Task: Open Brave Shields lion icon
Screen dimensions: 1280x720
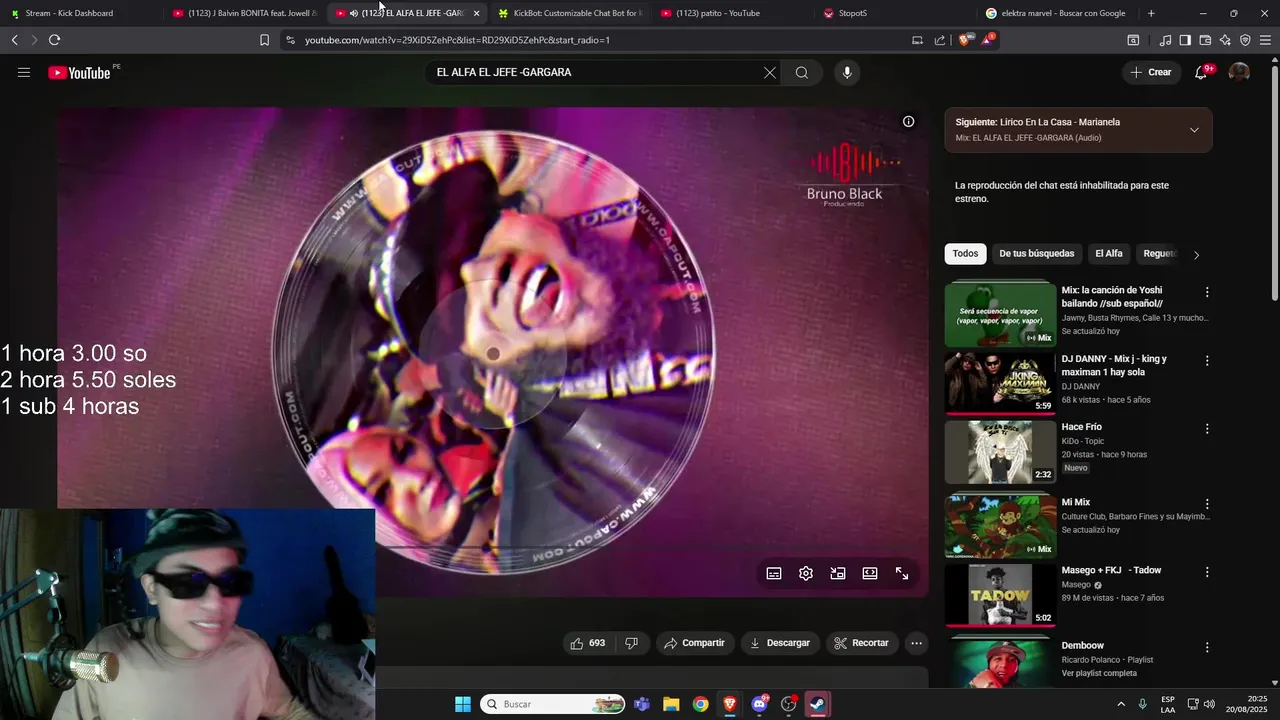Action: pyautogui.click(x=965, y=40)
